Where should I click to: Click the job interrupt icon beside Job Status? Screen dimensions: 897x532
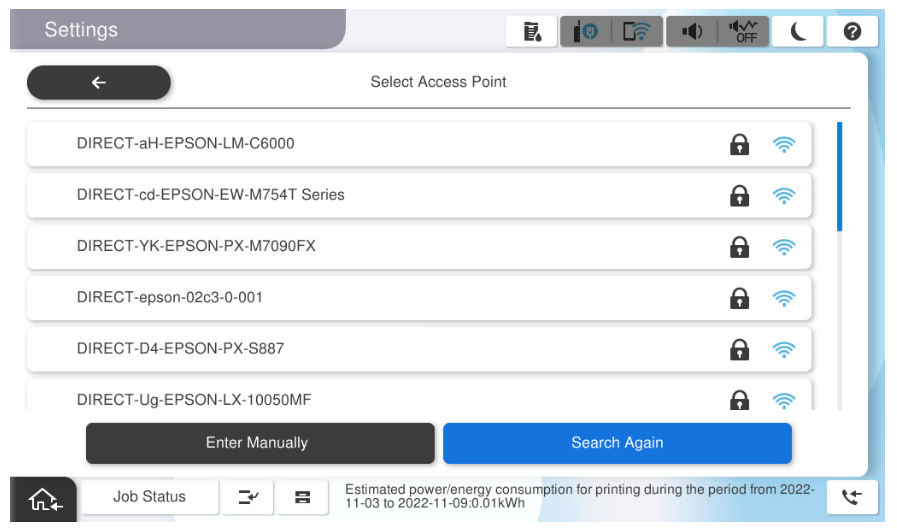click(x=248, y=497)
